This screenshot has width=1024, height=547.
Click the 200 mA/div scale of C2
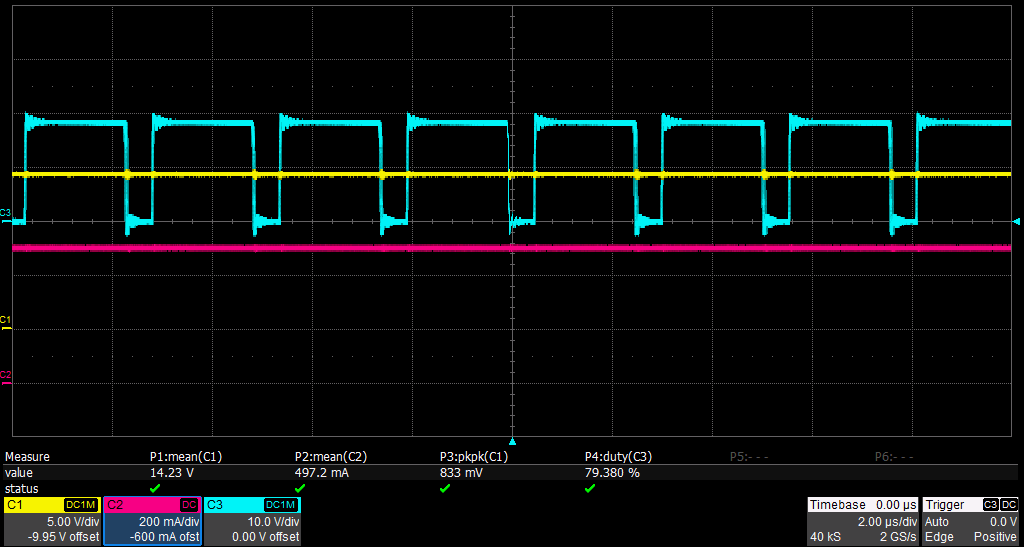169,522
